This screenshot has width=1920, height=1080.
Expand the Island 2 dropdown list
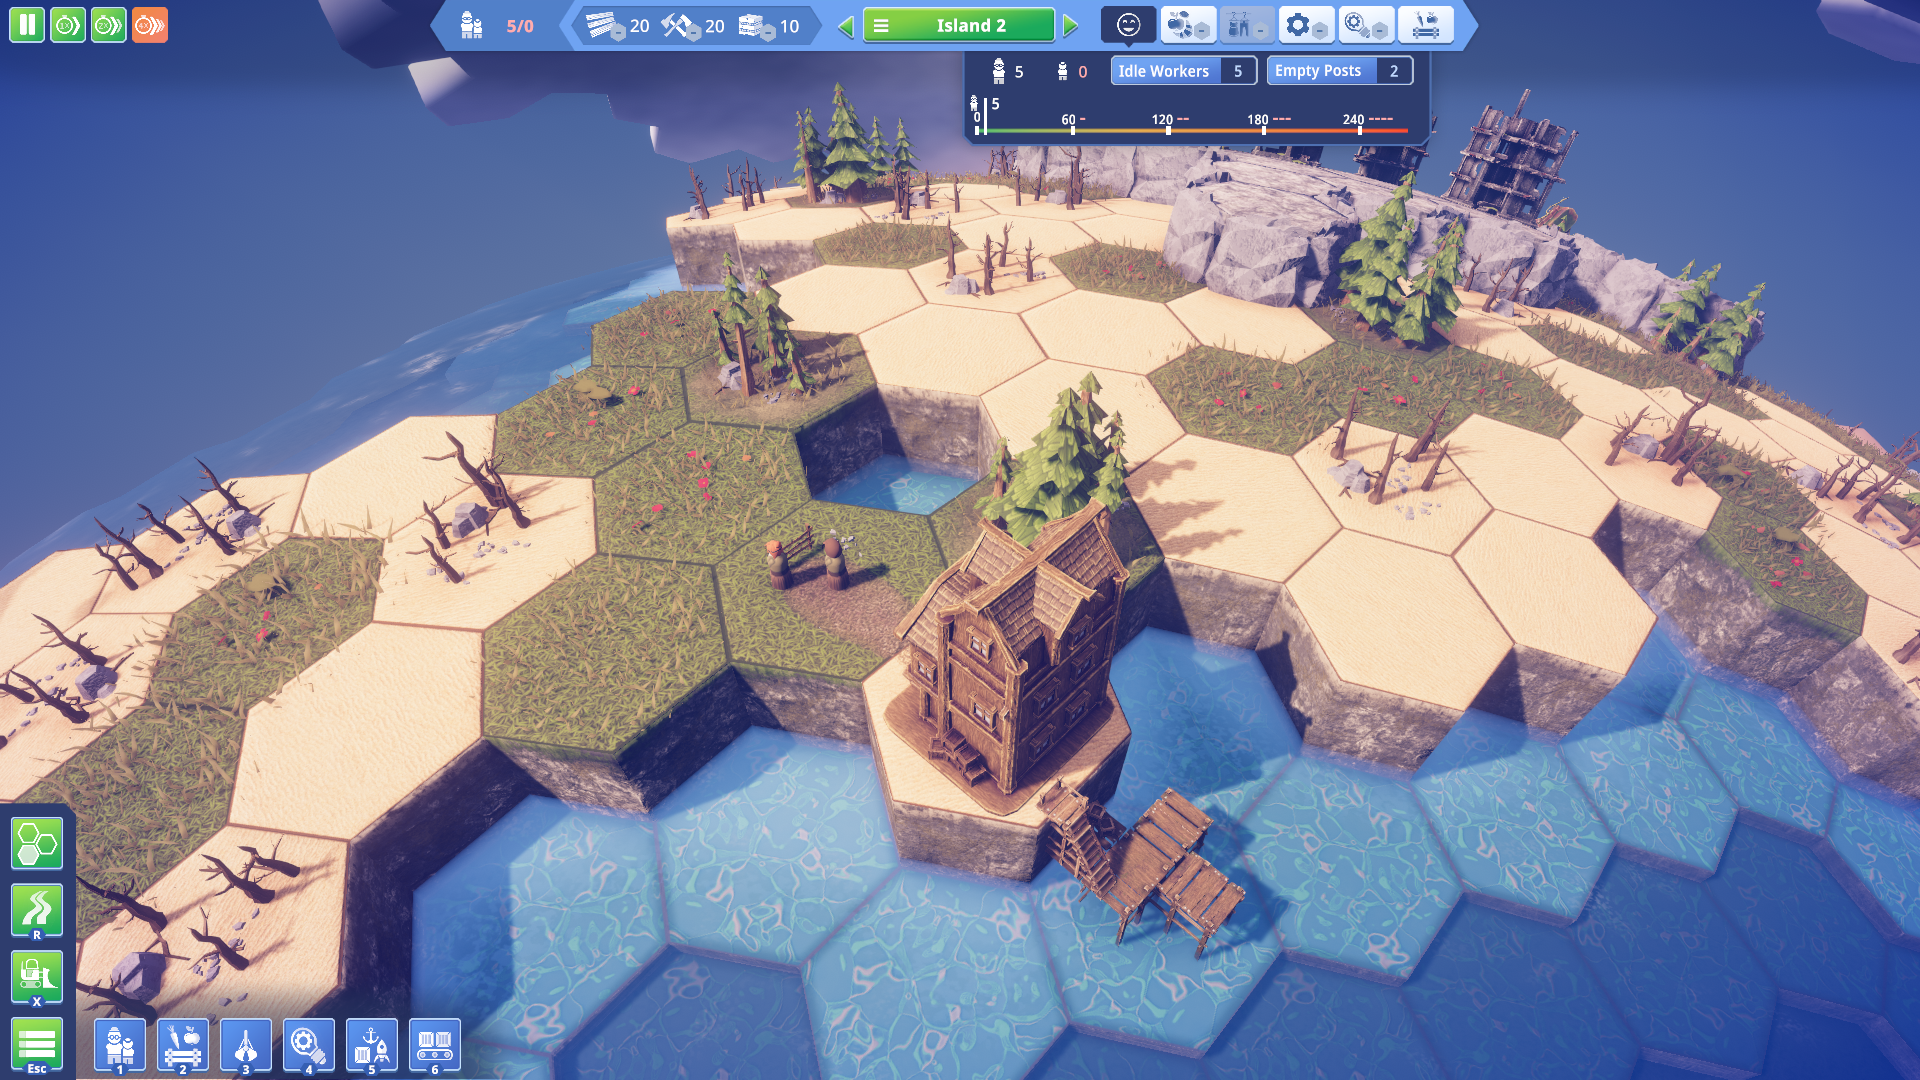(x=958, y=25)
